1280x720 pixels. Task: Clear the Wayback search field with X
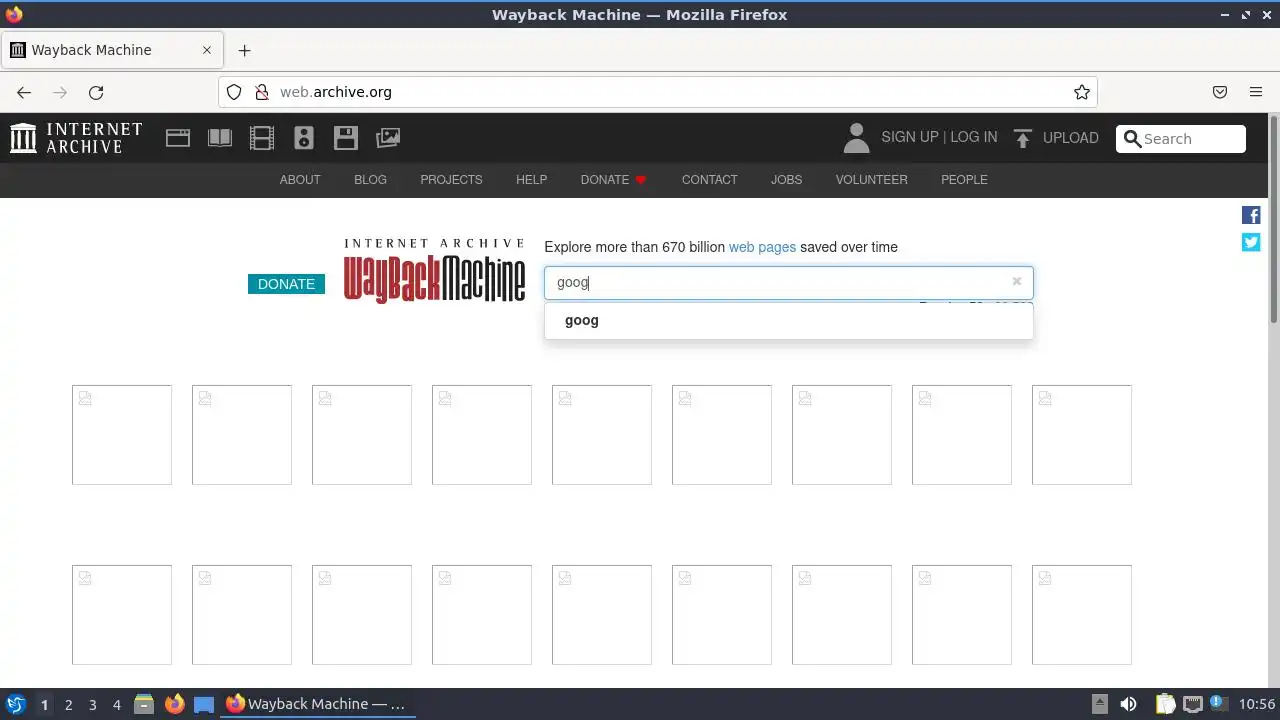[1017, 282]
